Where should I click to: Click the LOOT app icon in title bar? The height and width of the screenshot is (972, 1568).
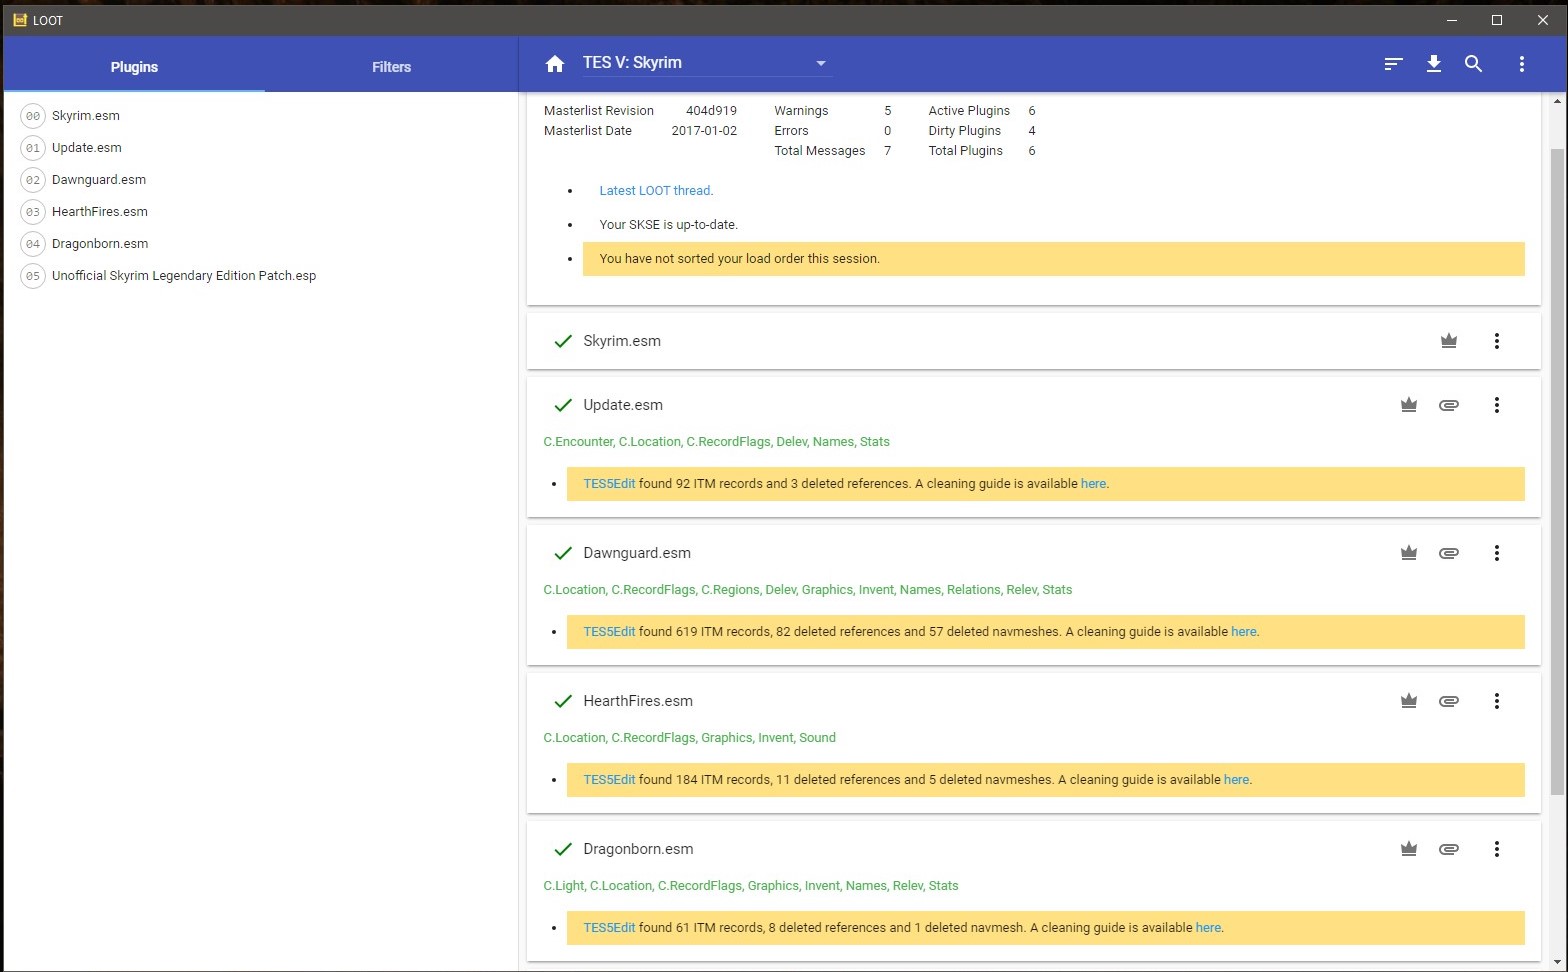tap(20, 20)
